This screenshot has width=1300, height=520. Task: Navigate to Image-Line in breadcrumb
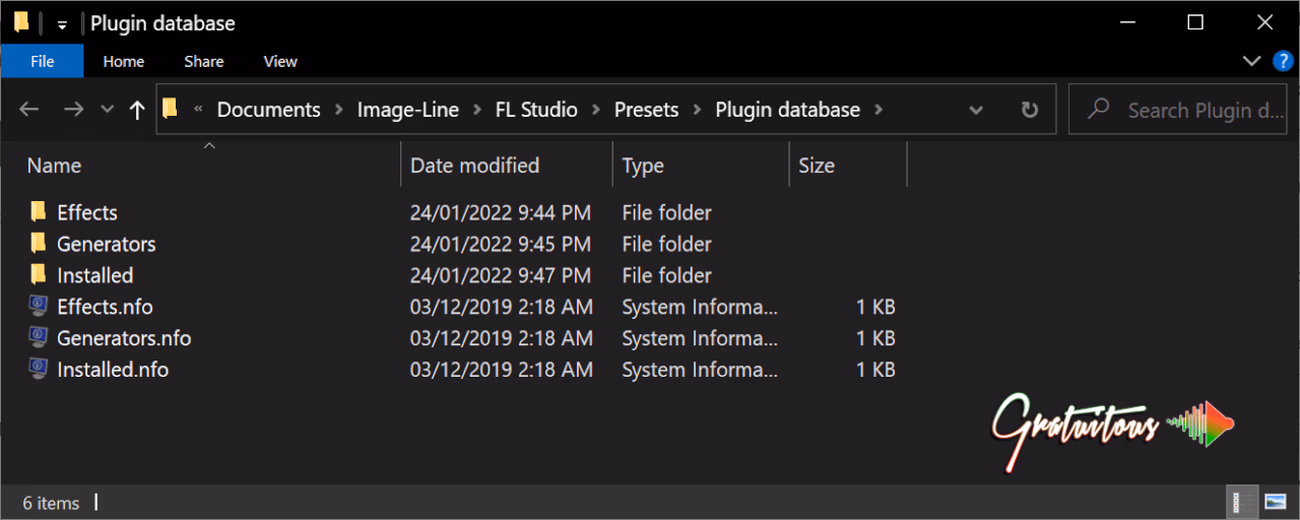(408, 110)
